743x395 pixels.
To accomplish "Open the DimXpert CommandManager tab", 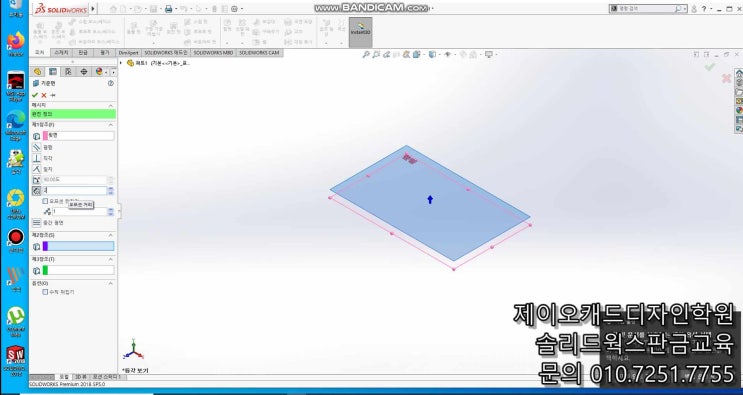I will [x=128, y=53].
